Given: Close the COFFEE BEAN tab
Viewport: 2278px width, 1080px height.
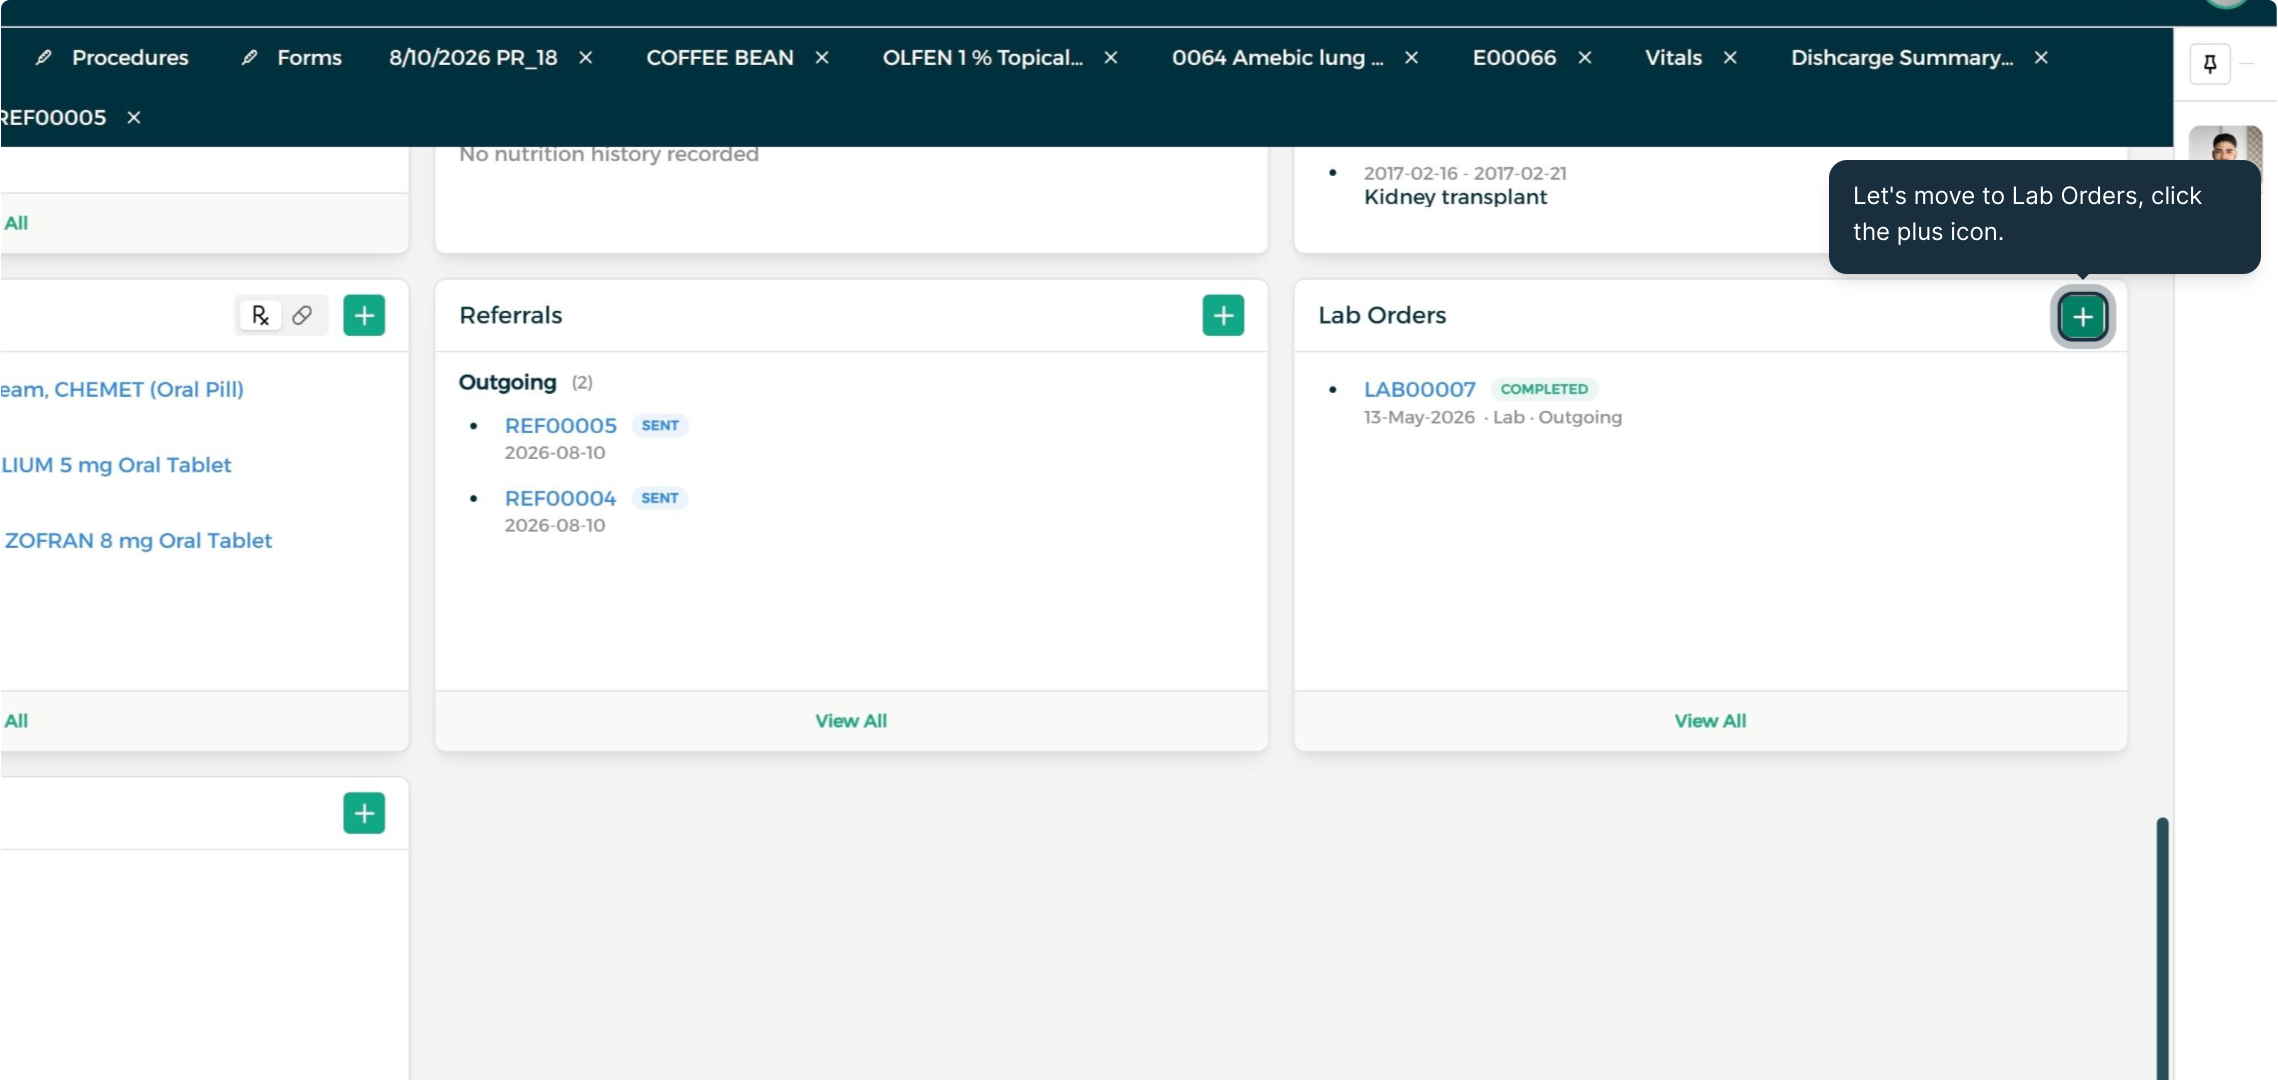Looking at the screenshot, I should click(x=822, y=58).
